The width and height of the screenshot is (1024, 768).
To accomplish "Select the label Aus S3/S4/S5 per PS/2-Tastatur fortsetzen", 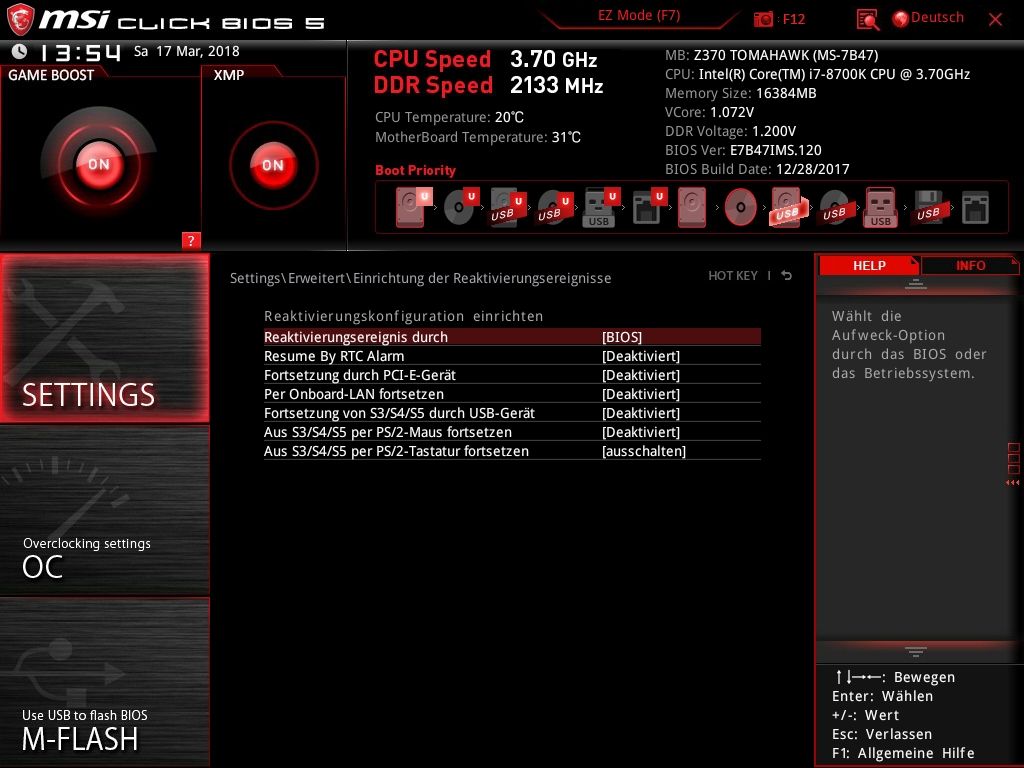I will [396, 451].
